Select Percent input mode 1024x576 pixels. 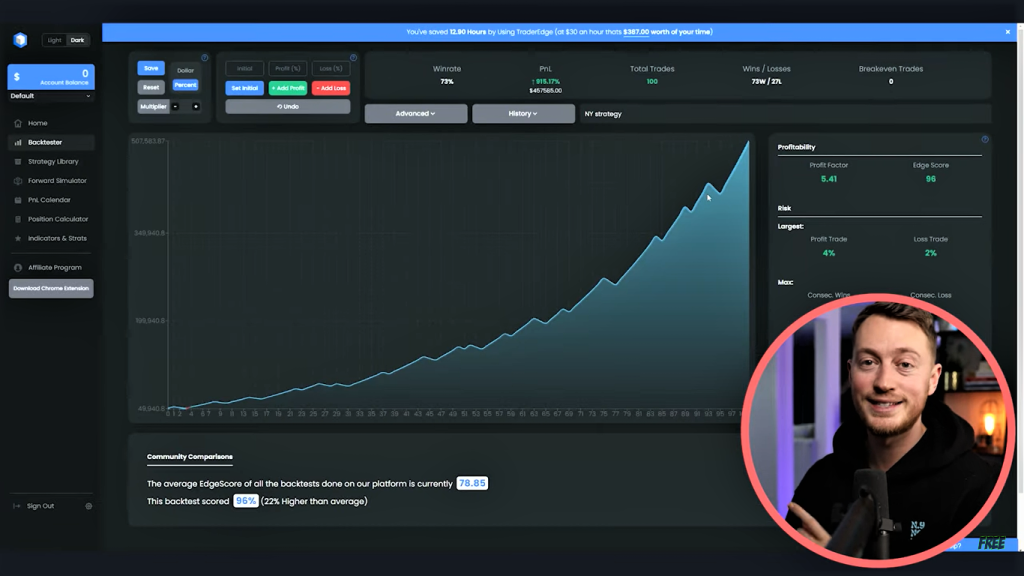coord(185,85)
